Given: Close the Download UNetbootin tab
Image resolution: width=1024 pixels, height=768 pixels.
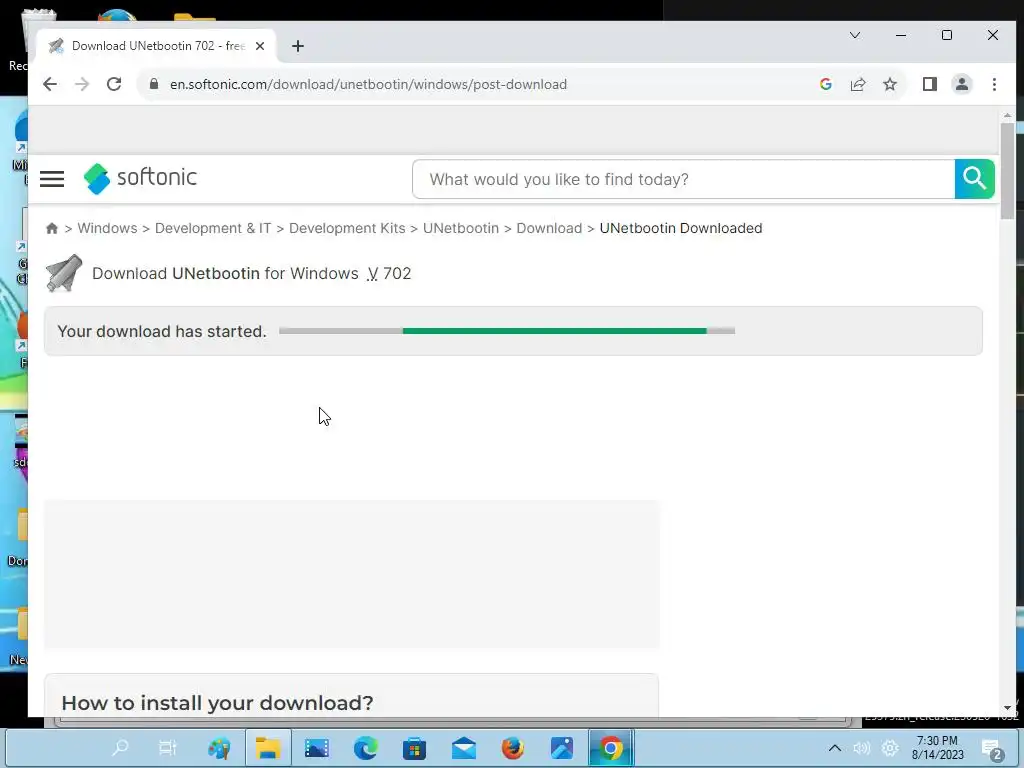Looking at the screenshot, I should (x=260, y=46).
